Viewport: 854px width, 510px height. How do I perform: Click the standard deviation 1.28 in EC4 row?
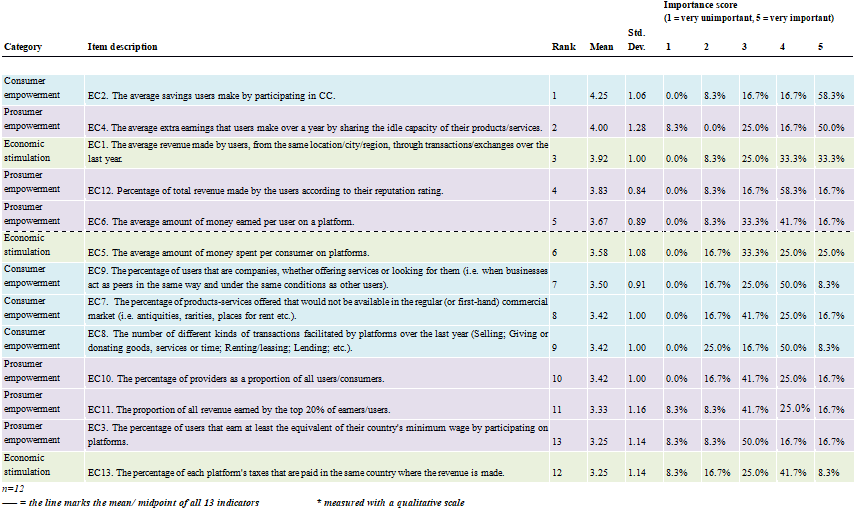pyautogui.click(x=636, y=127)
